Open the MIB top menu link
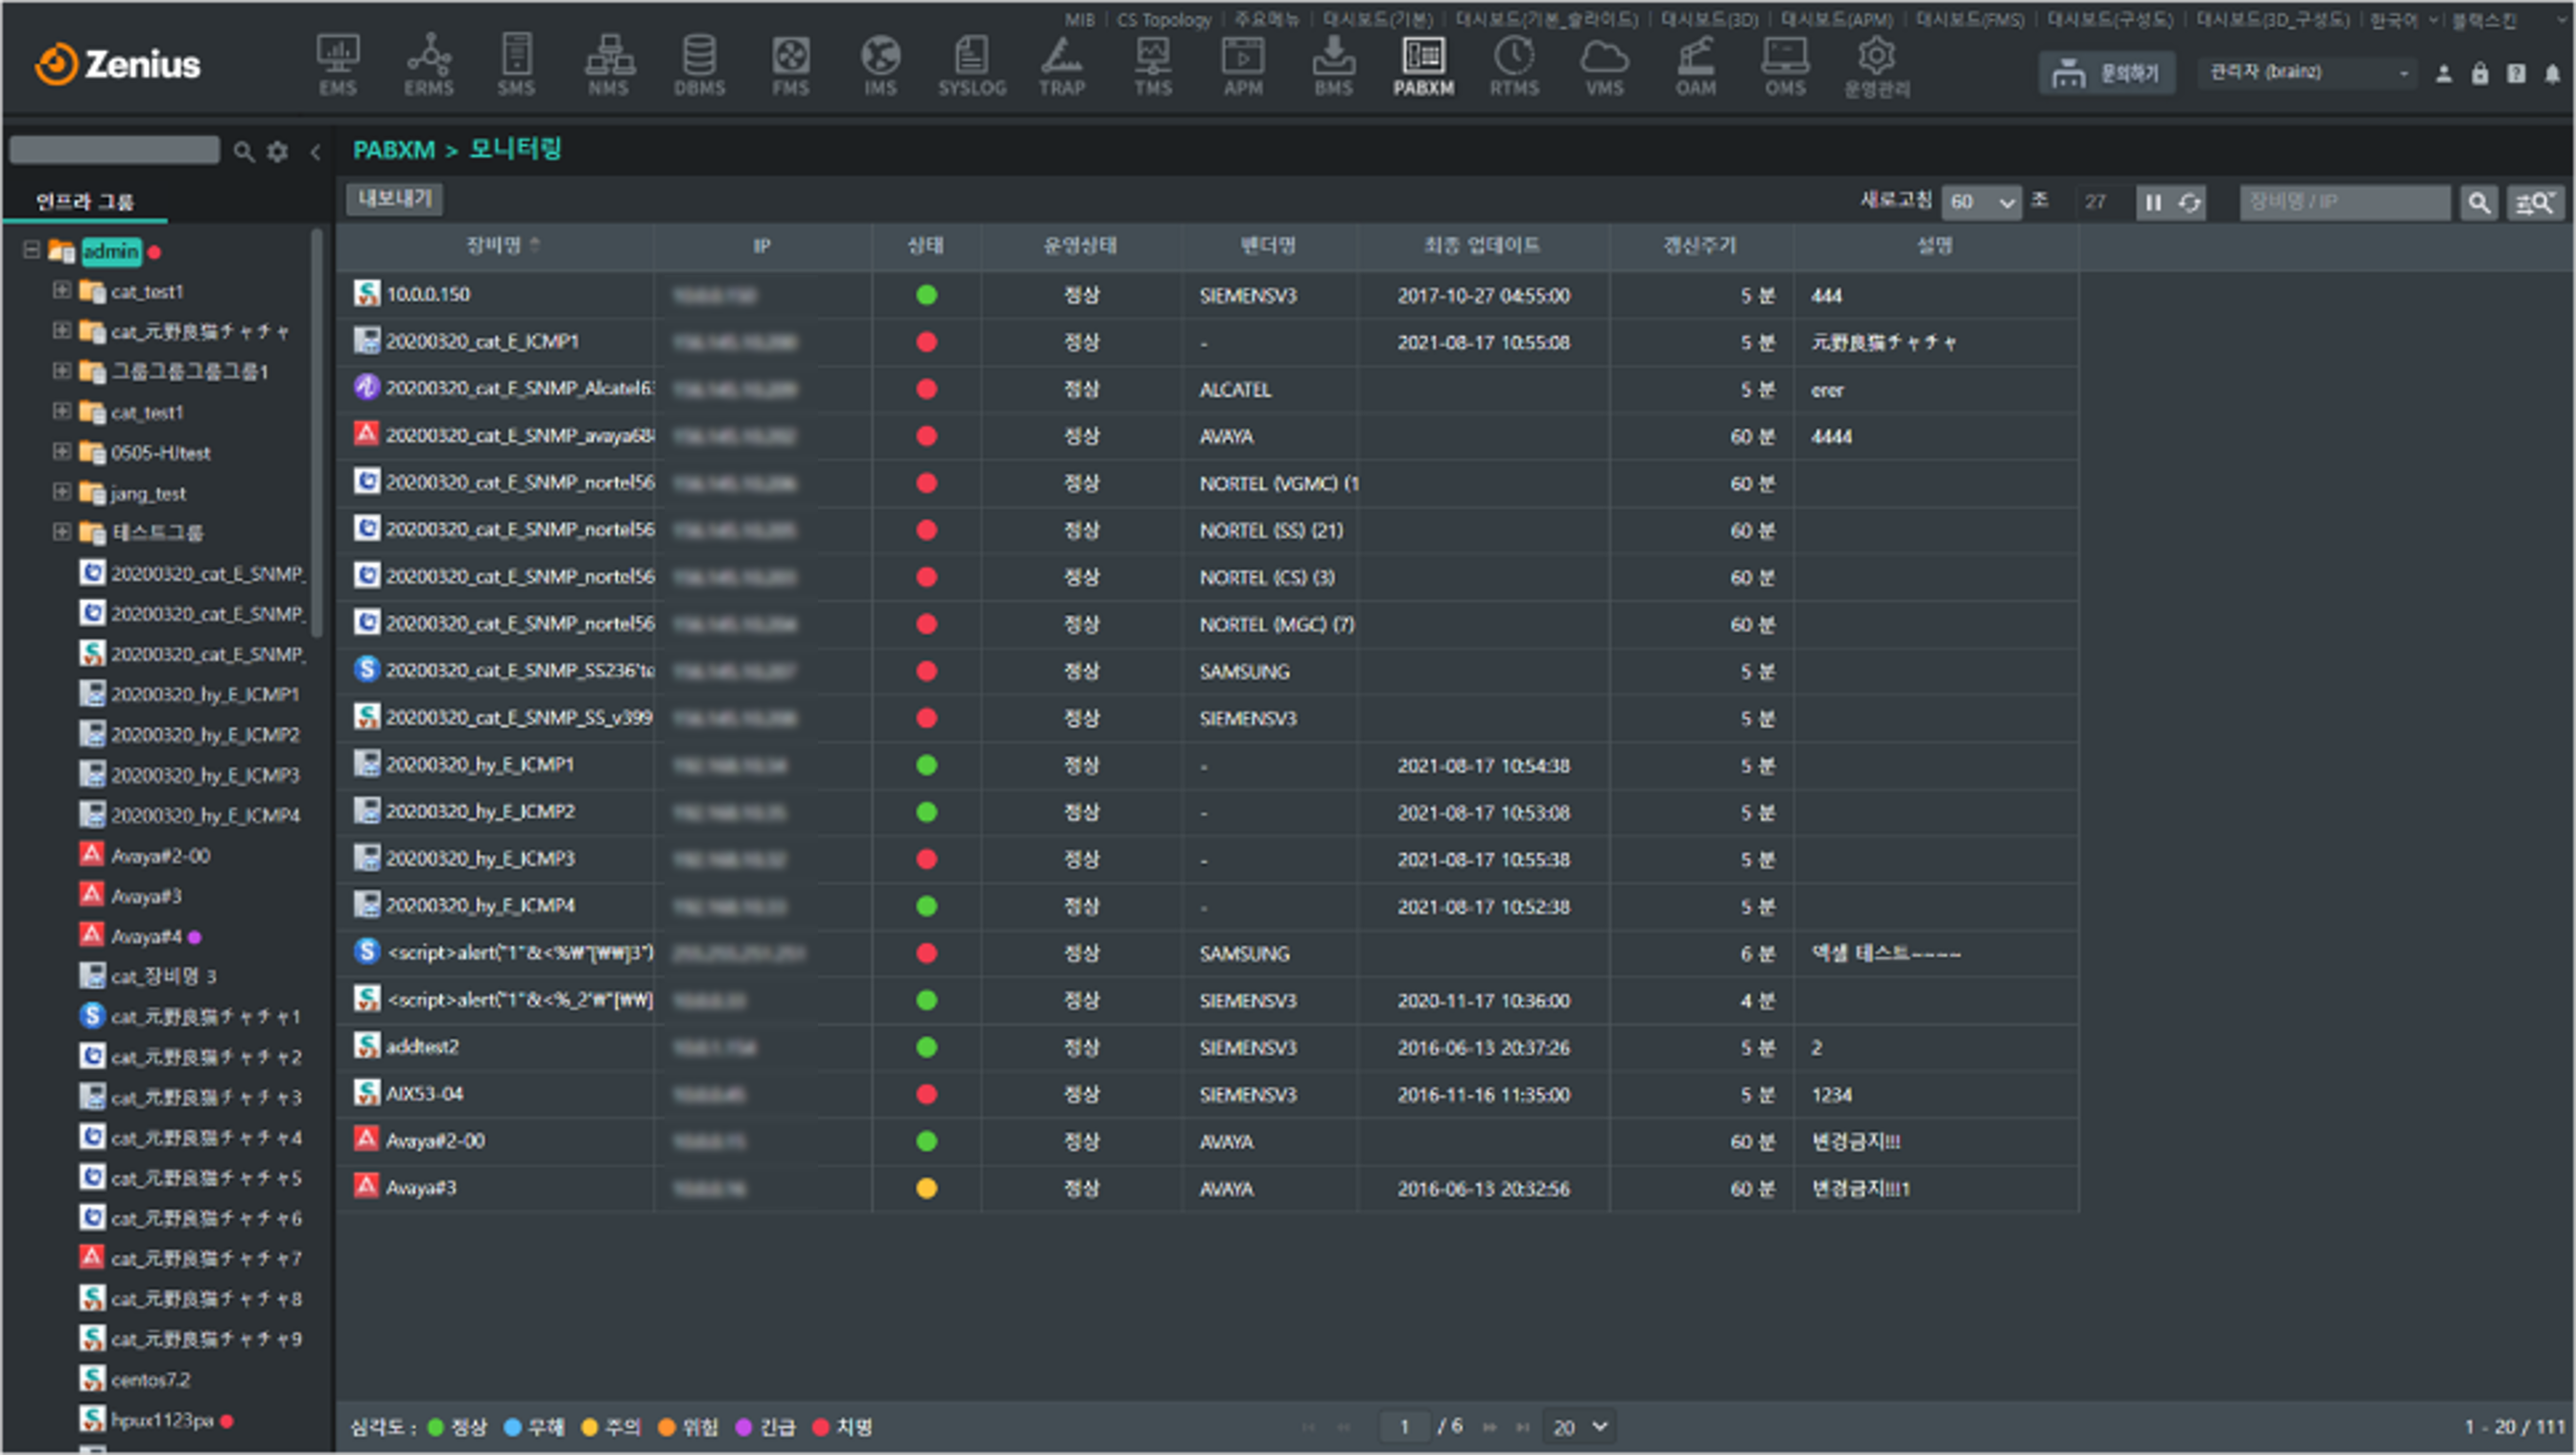Image resolution: width=2576 pixels, height=1455 pixels. (1079, 20)
